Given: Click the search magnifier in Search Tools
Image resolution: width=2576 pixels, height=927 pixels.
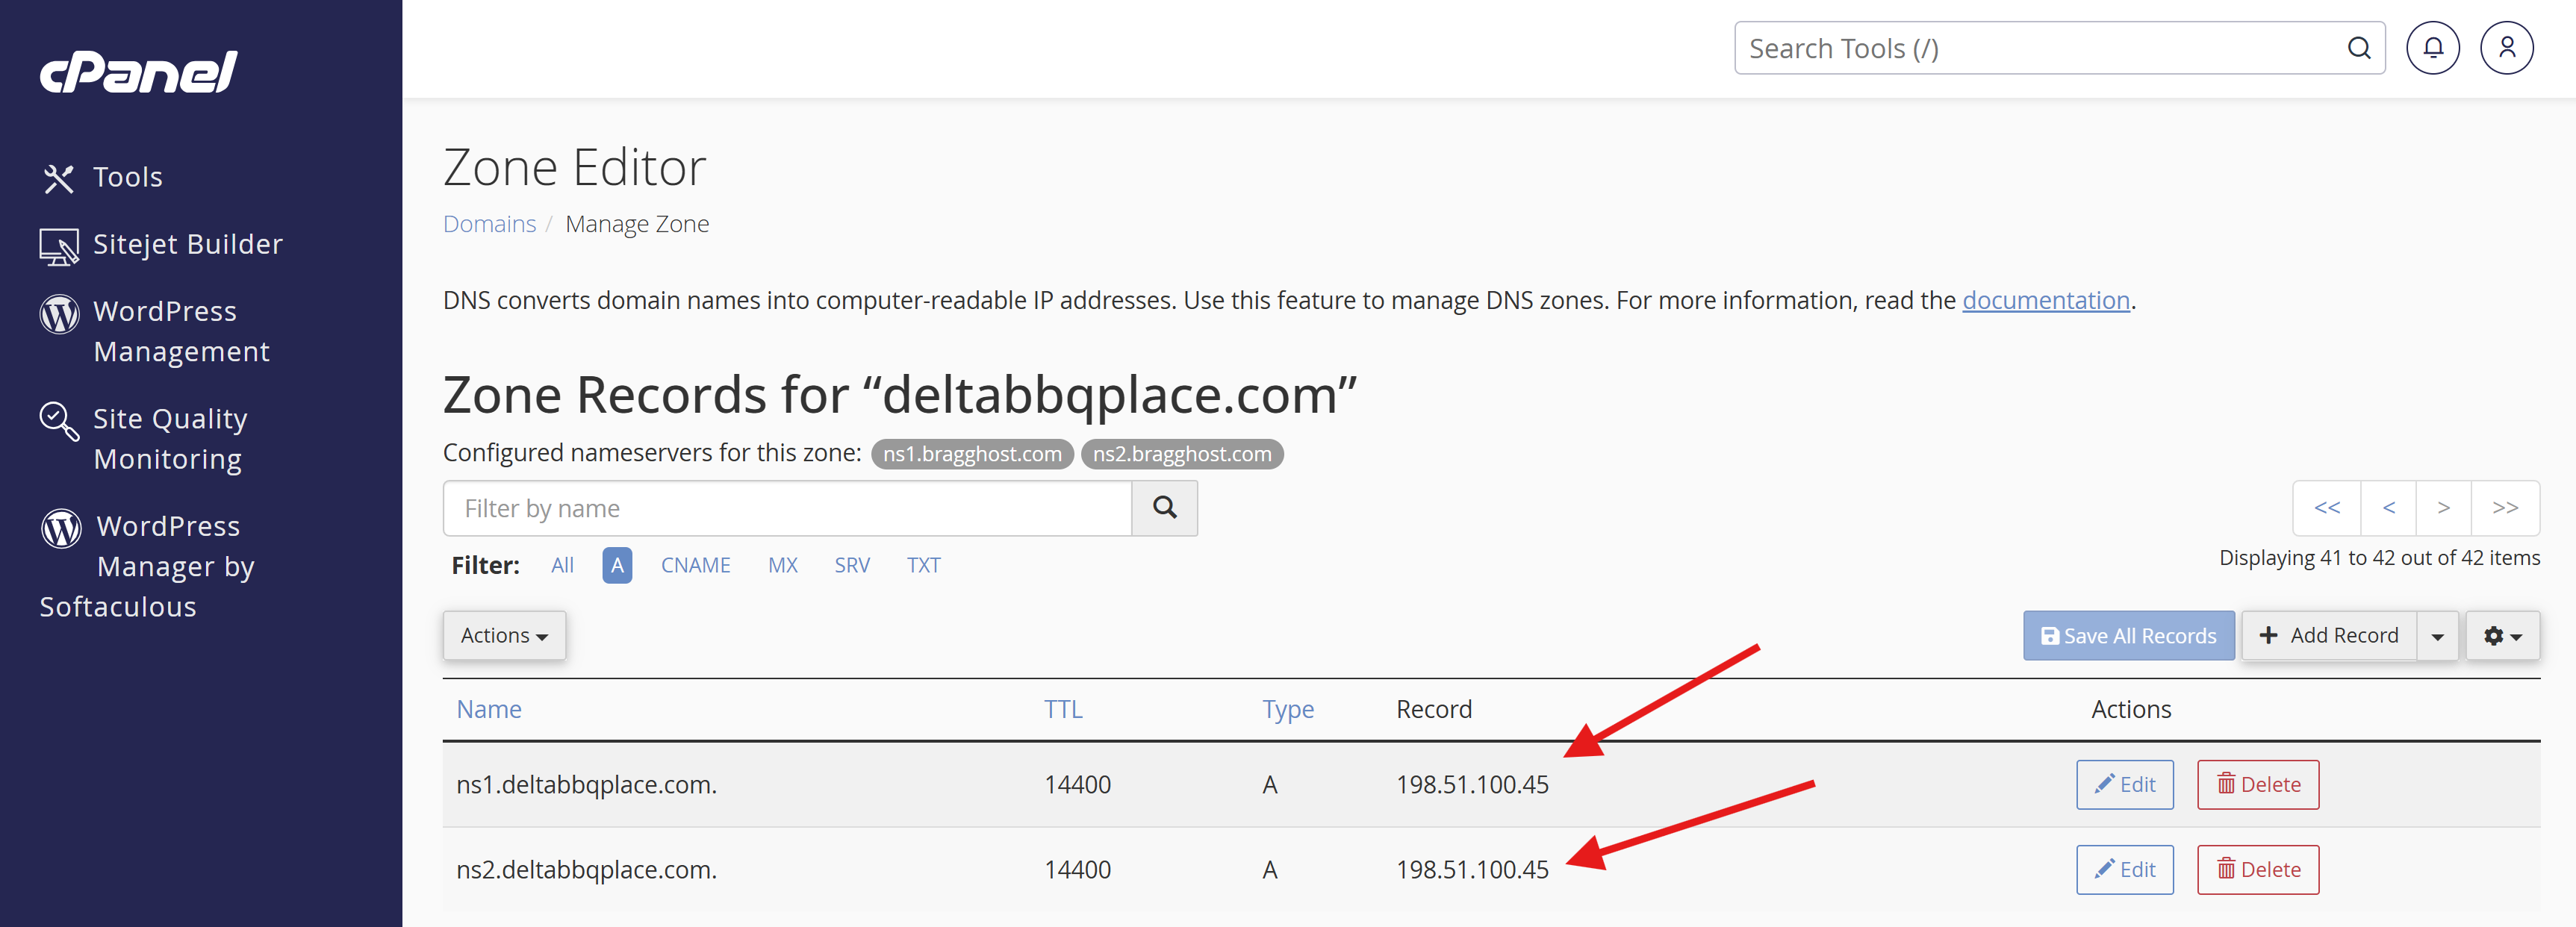Looking at the screenshot, I should (2358, 48).
